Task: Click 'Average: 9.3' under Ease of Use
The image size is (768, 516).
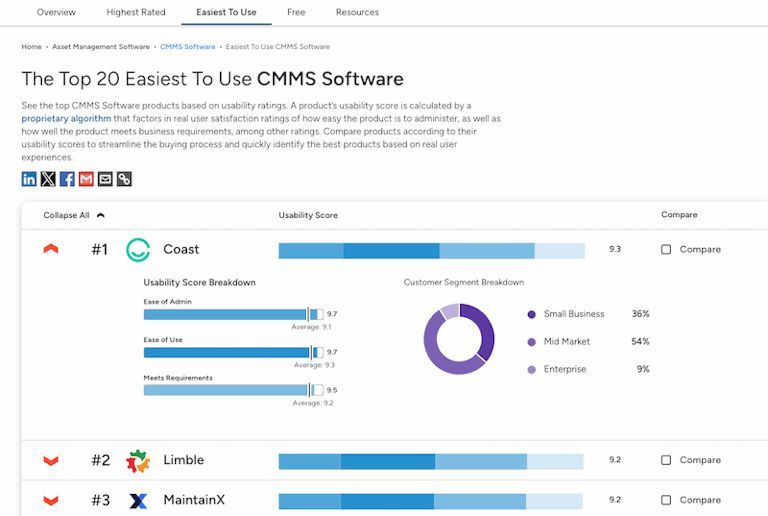Action: click(314, 365)
